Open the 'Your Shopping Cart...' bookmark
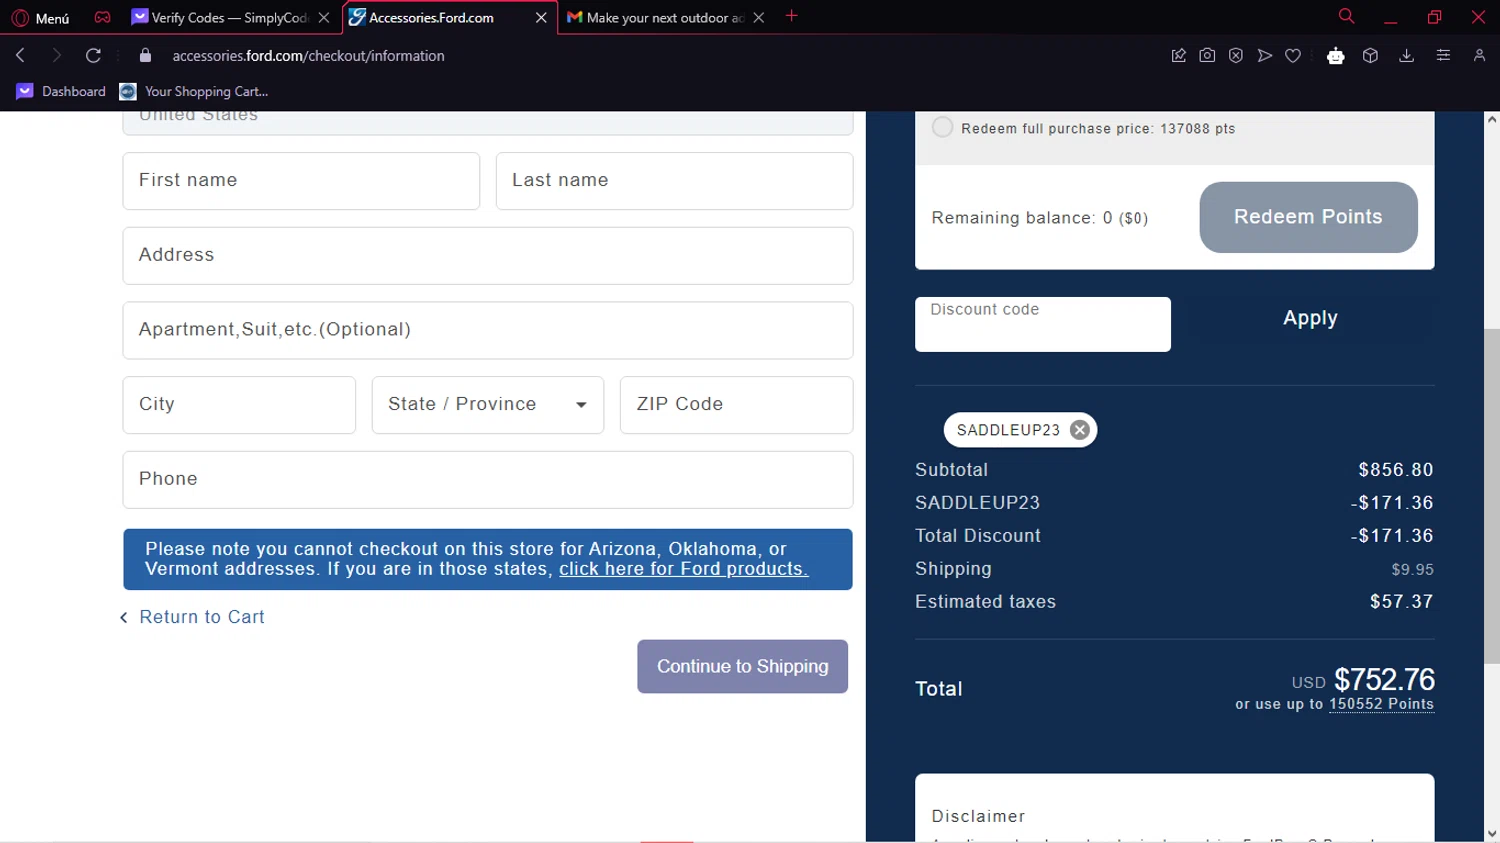The image size is (1500, 843). [194, 91]
